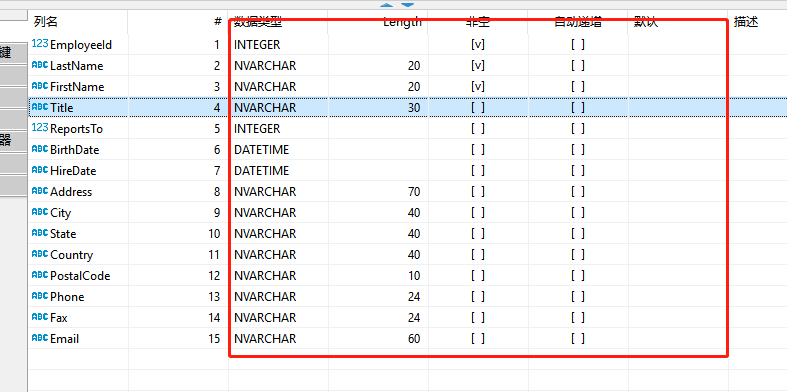The image size is (787, 392).
Task: Click the ABC icon beside Country
Action: 40,254
